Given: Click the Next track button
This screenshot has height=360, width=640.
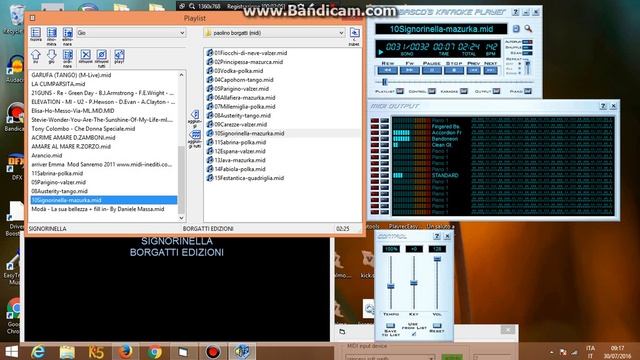Looking at the screenshot, I should click(x=491, y=70).
